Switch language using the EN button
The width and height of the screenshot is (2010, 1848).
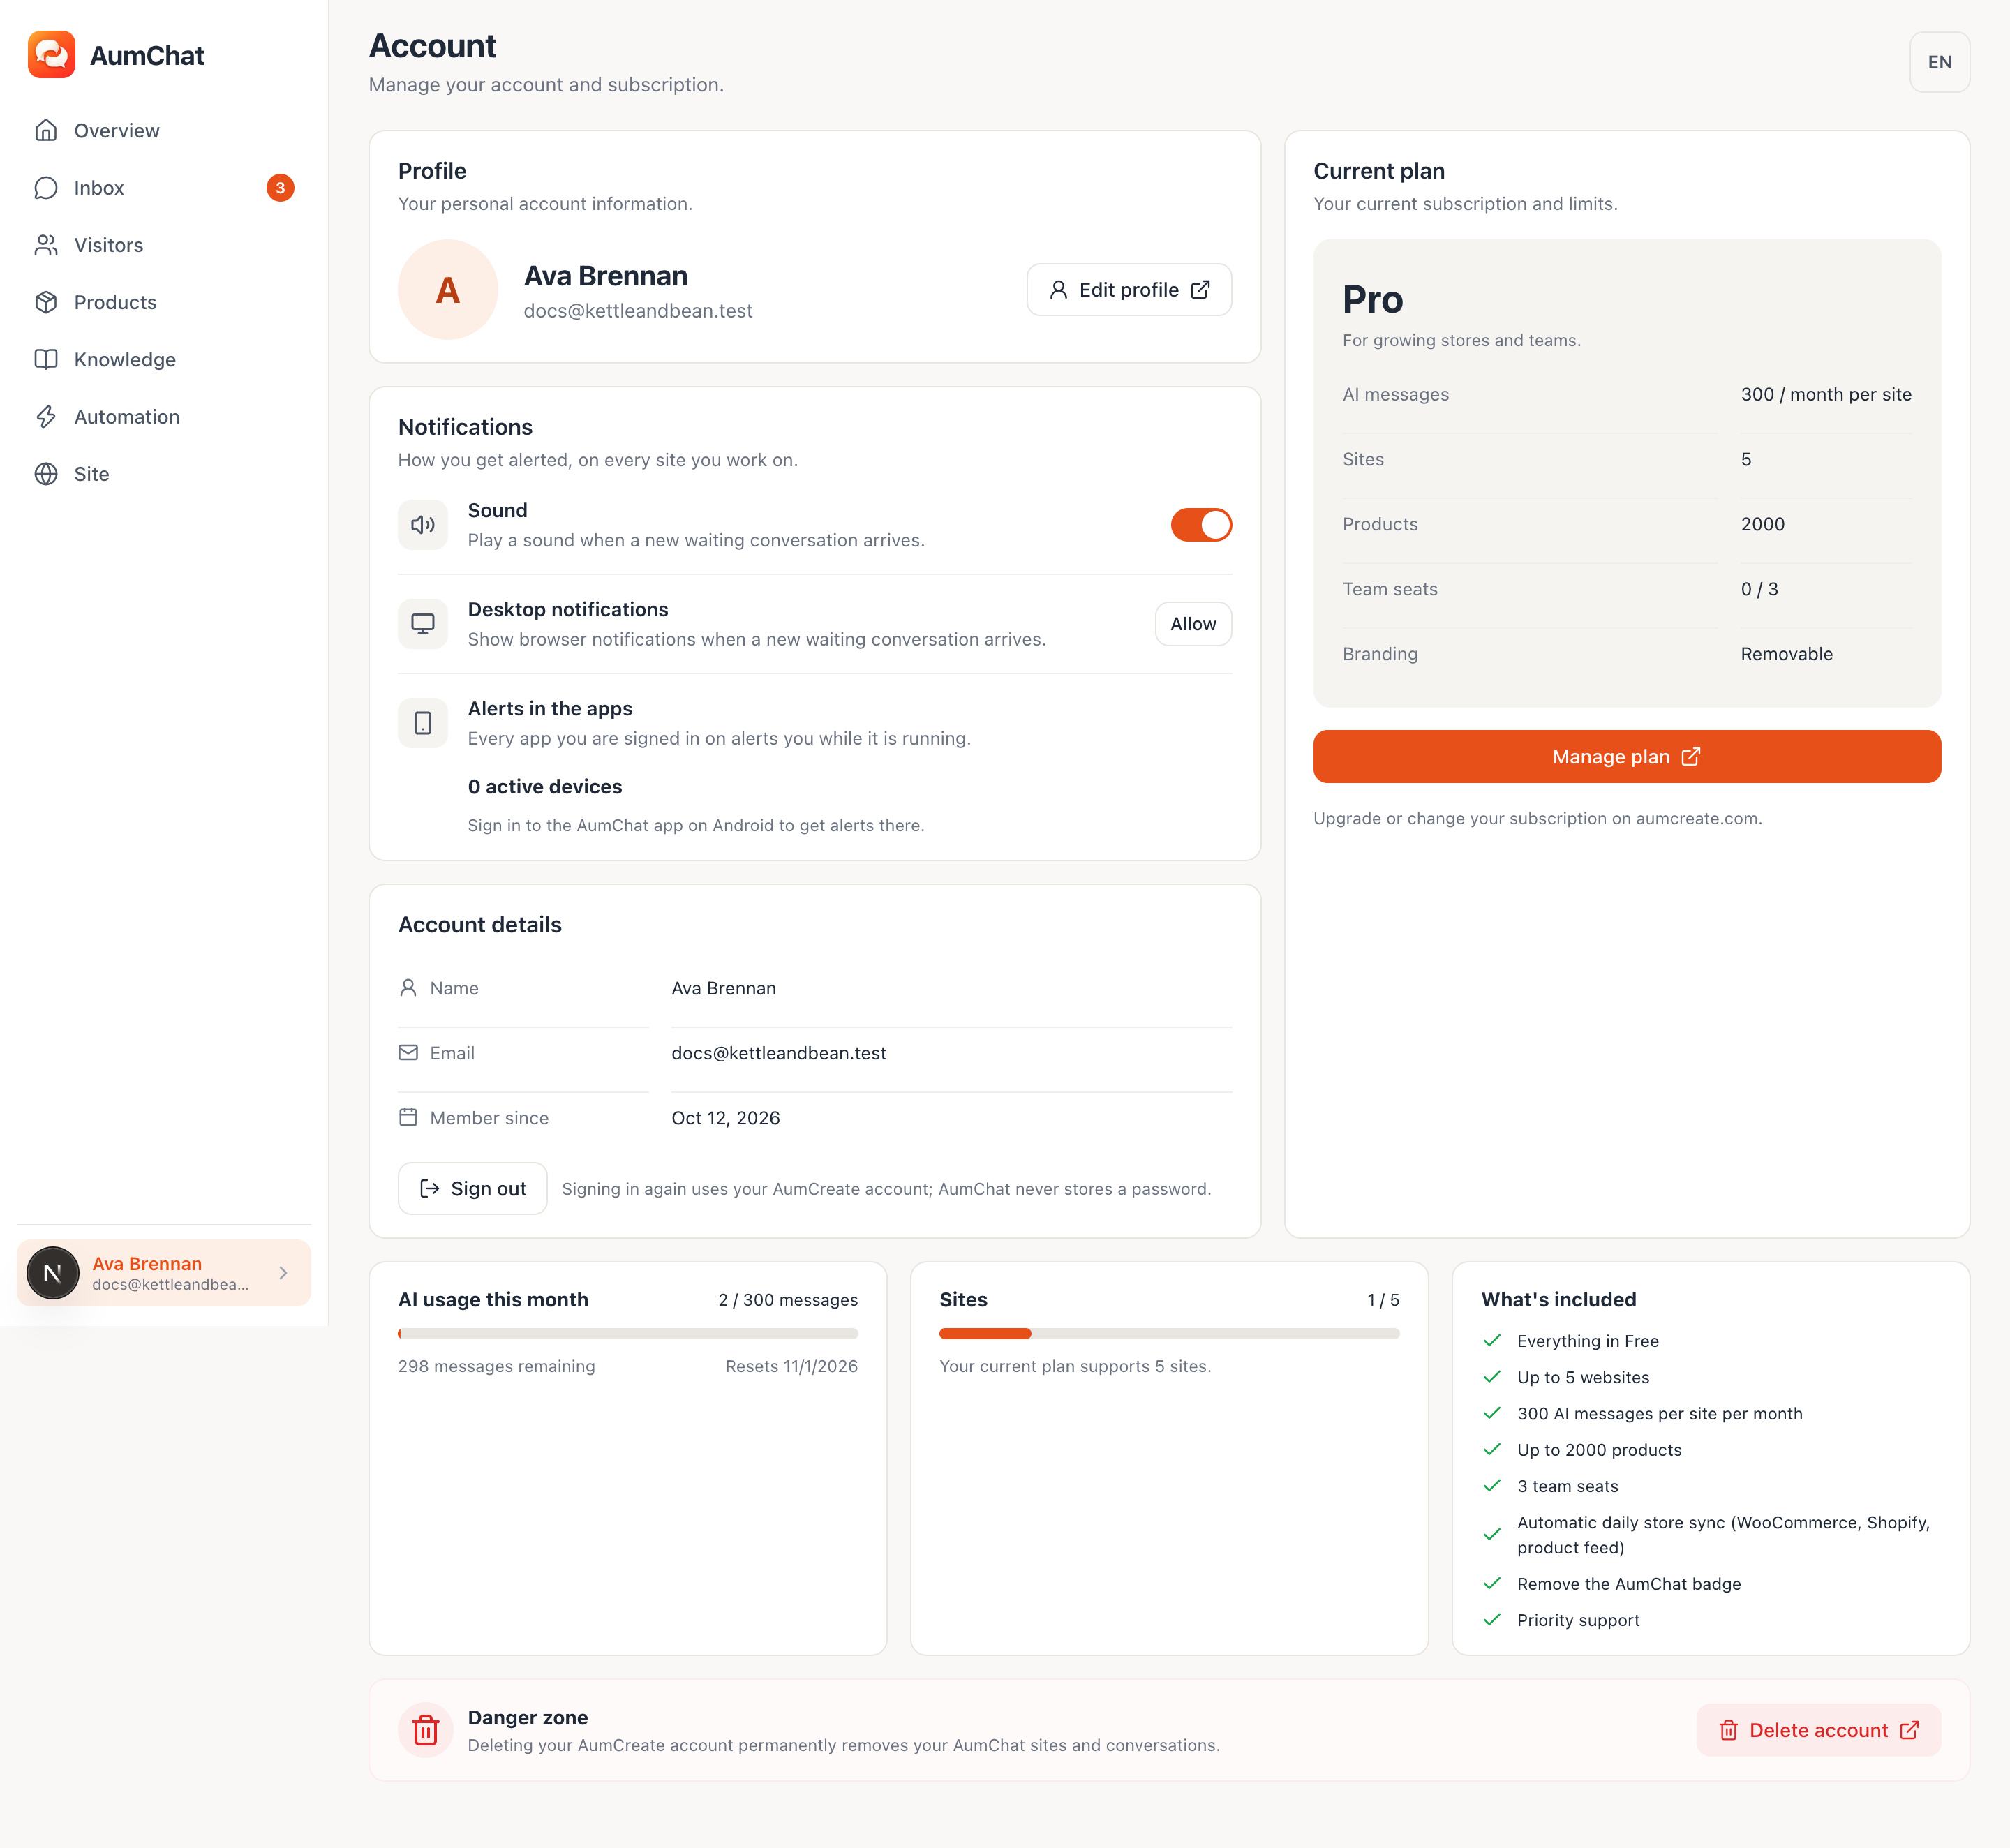tap(1939, 62)
